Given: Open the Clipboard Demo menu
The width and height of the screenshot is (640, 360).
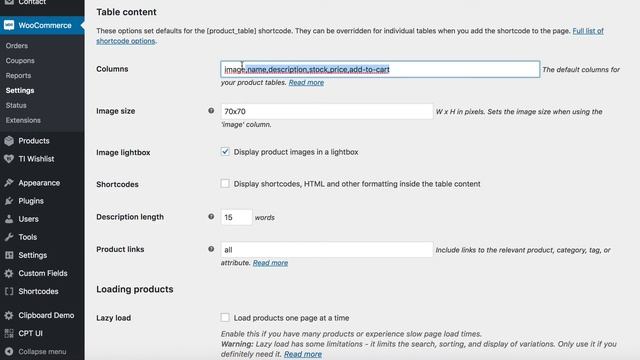Looking at the screenshot, I should (x=46, y=315).
